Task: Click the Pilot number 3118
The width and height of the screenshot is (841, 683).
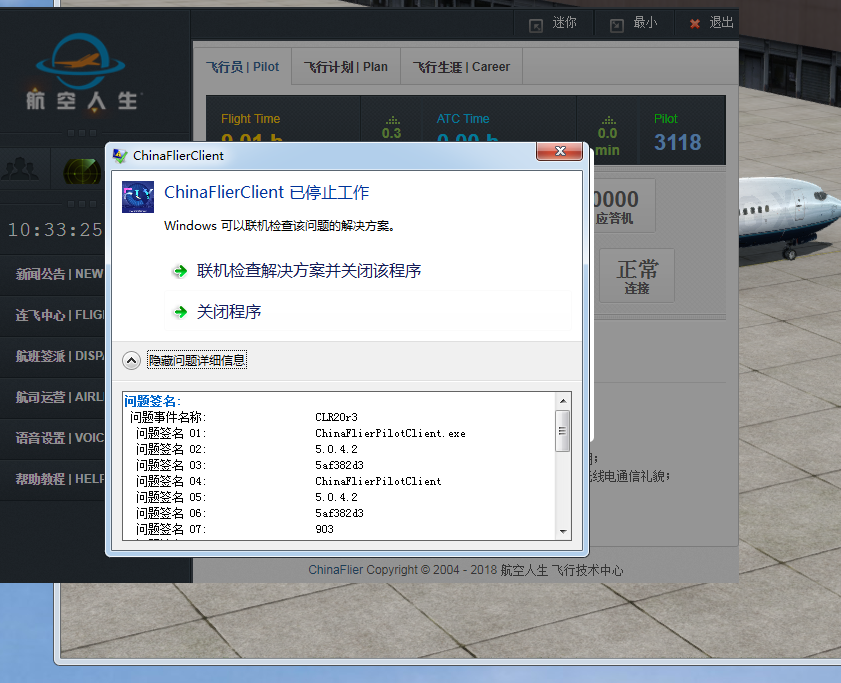Action: click(677, 142)
